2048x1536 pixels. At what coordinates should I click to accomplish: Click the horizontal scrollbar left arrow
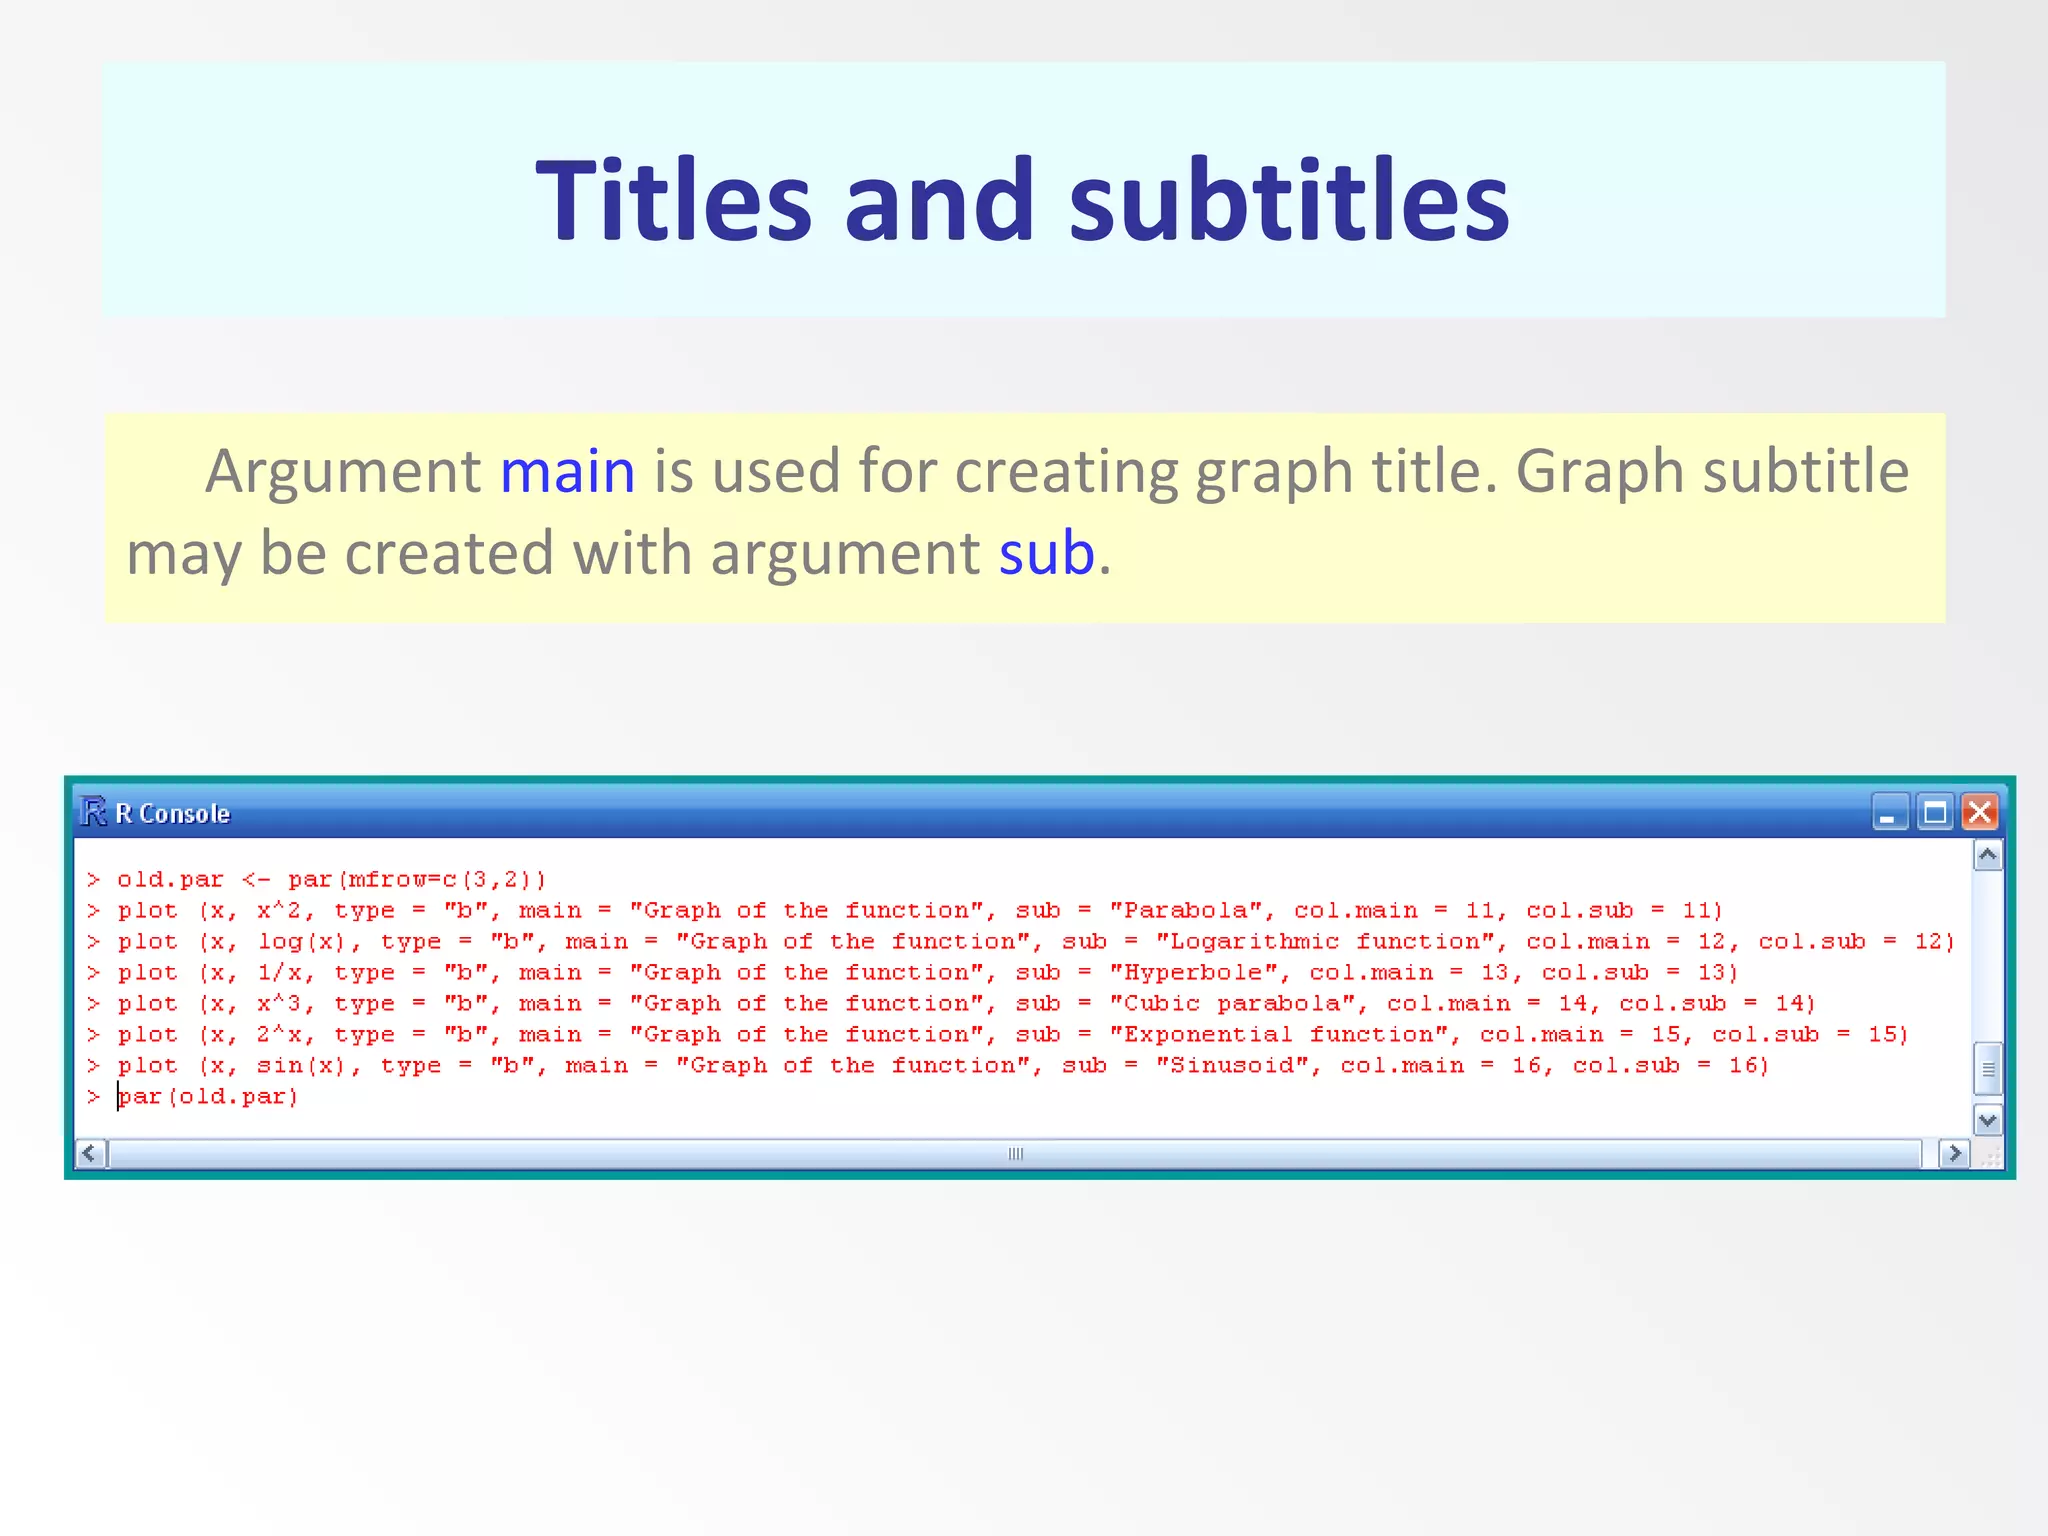[x=90, y=1154]
